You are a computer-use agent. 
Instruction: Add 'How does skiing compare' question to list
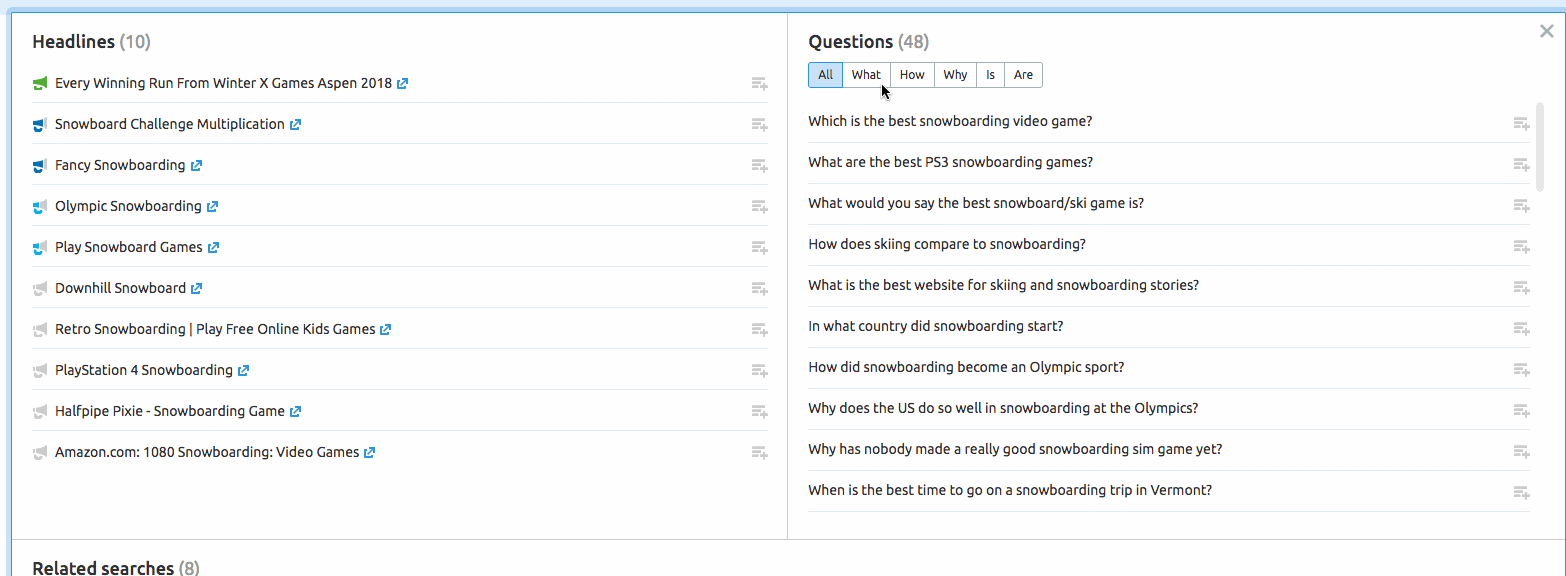pos(1521,246)
